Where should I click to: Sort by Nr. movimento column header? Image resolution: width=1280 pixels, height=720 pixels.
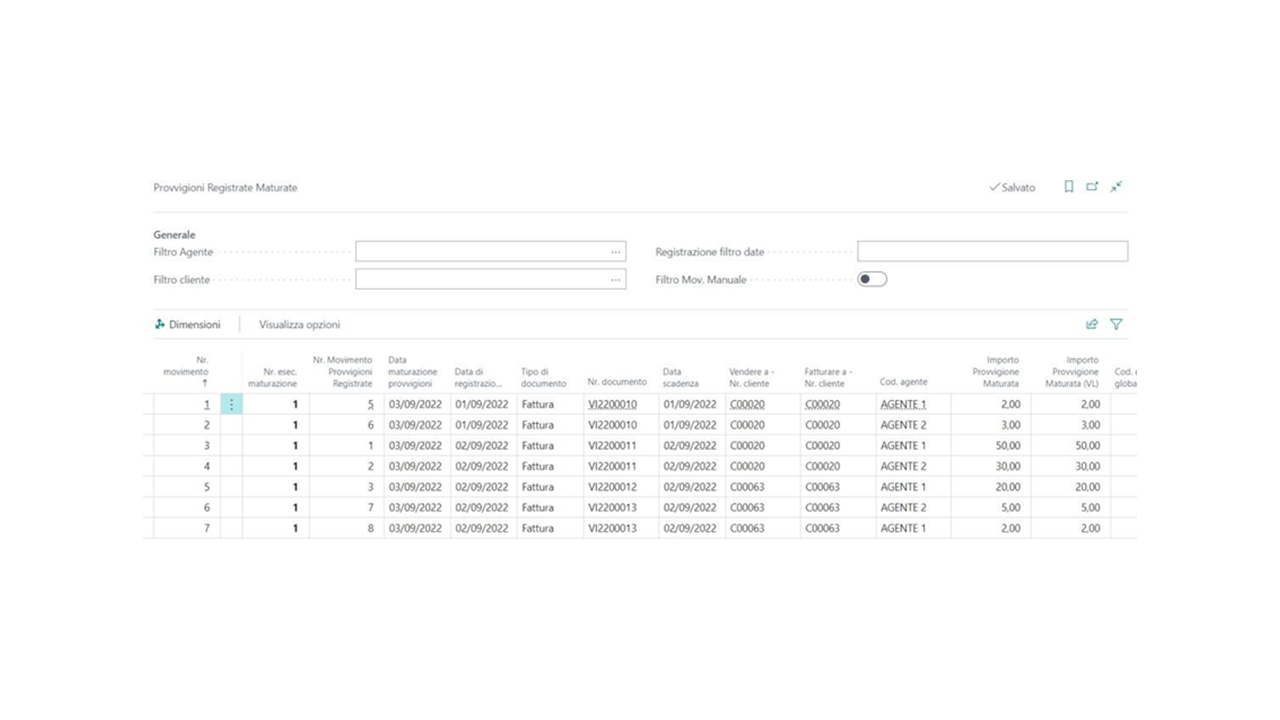188,371
